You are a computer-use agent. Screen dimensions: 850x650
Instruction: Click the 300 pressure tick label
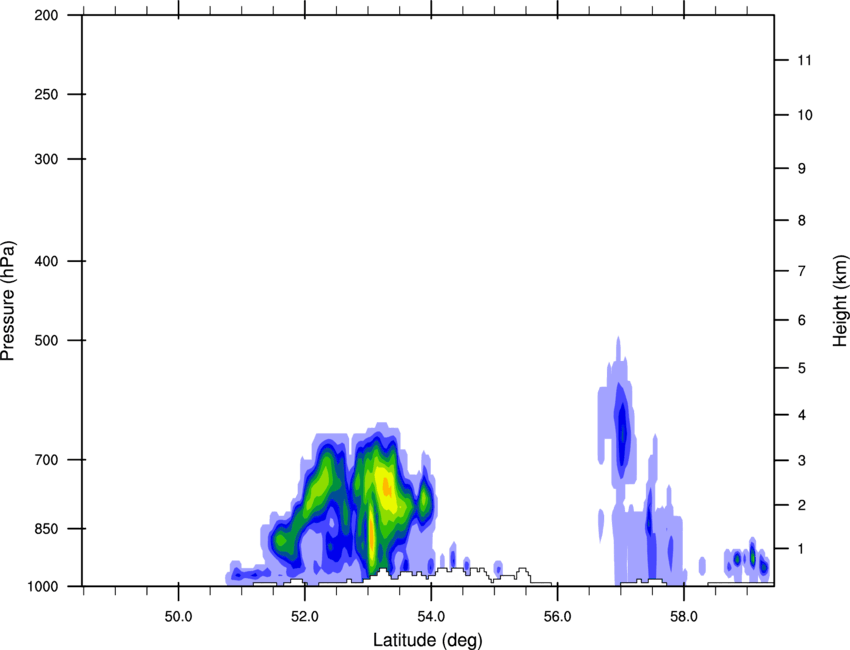click(x=46, y=159)
